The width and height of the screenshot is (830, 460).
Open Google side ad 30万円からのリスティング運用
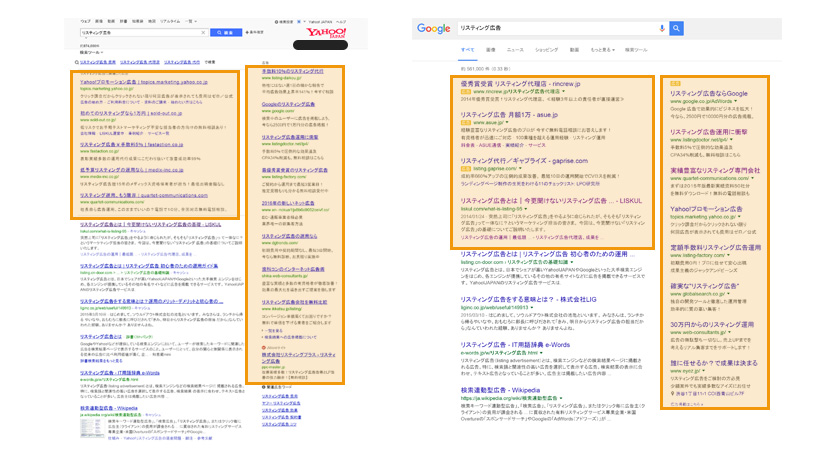pos(712,324)
